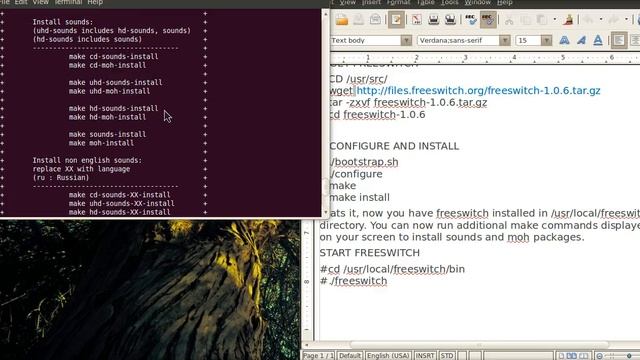
Task: Click the 'tar -zxvf freeswitch-1.0.6.tar.gz' line
Action: [409, 102]
